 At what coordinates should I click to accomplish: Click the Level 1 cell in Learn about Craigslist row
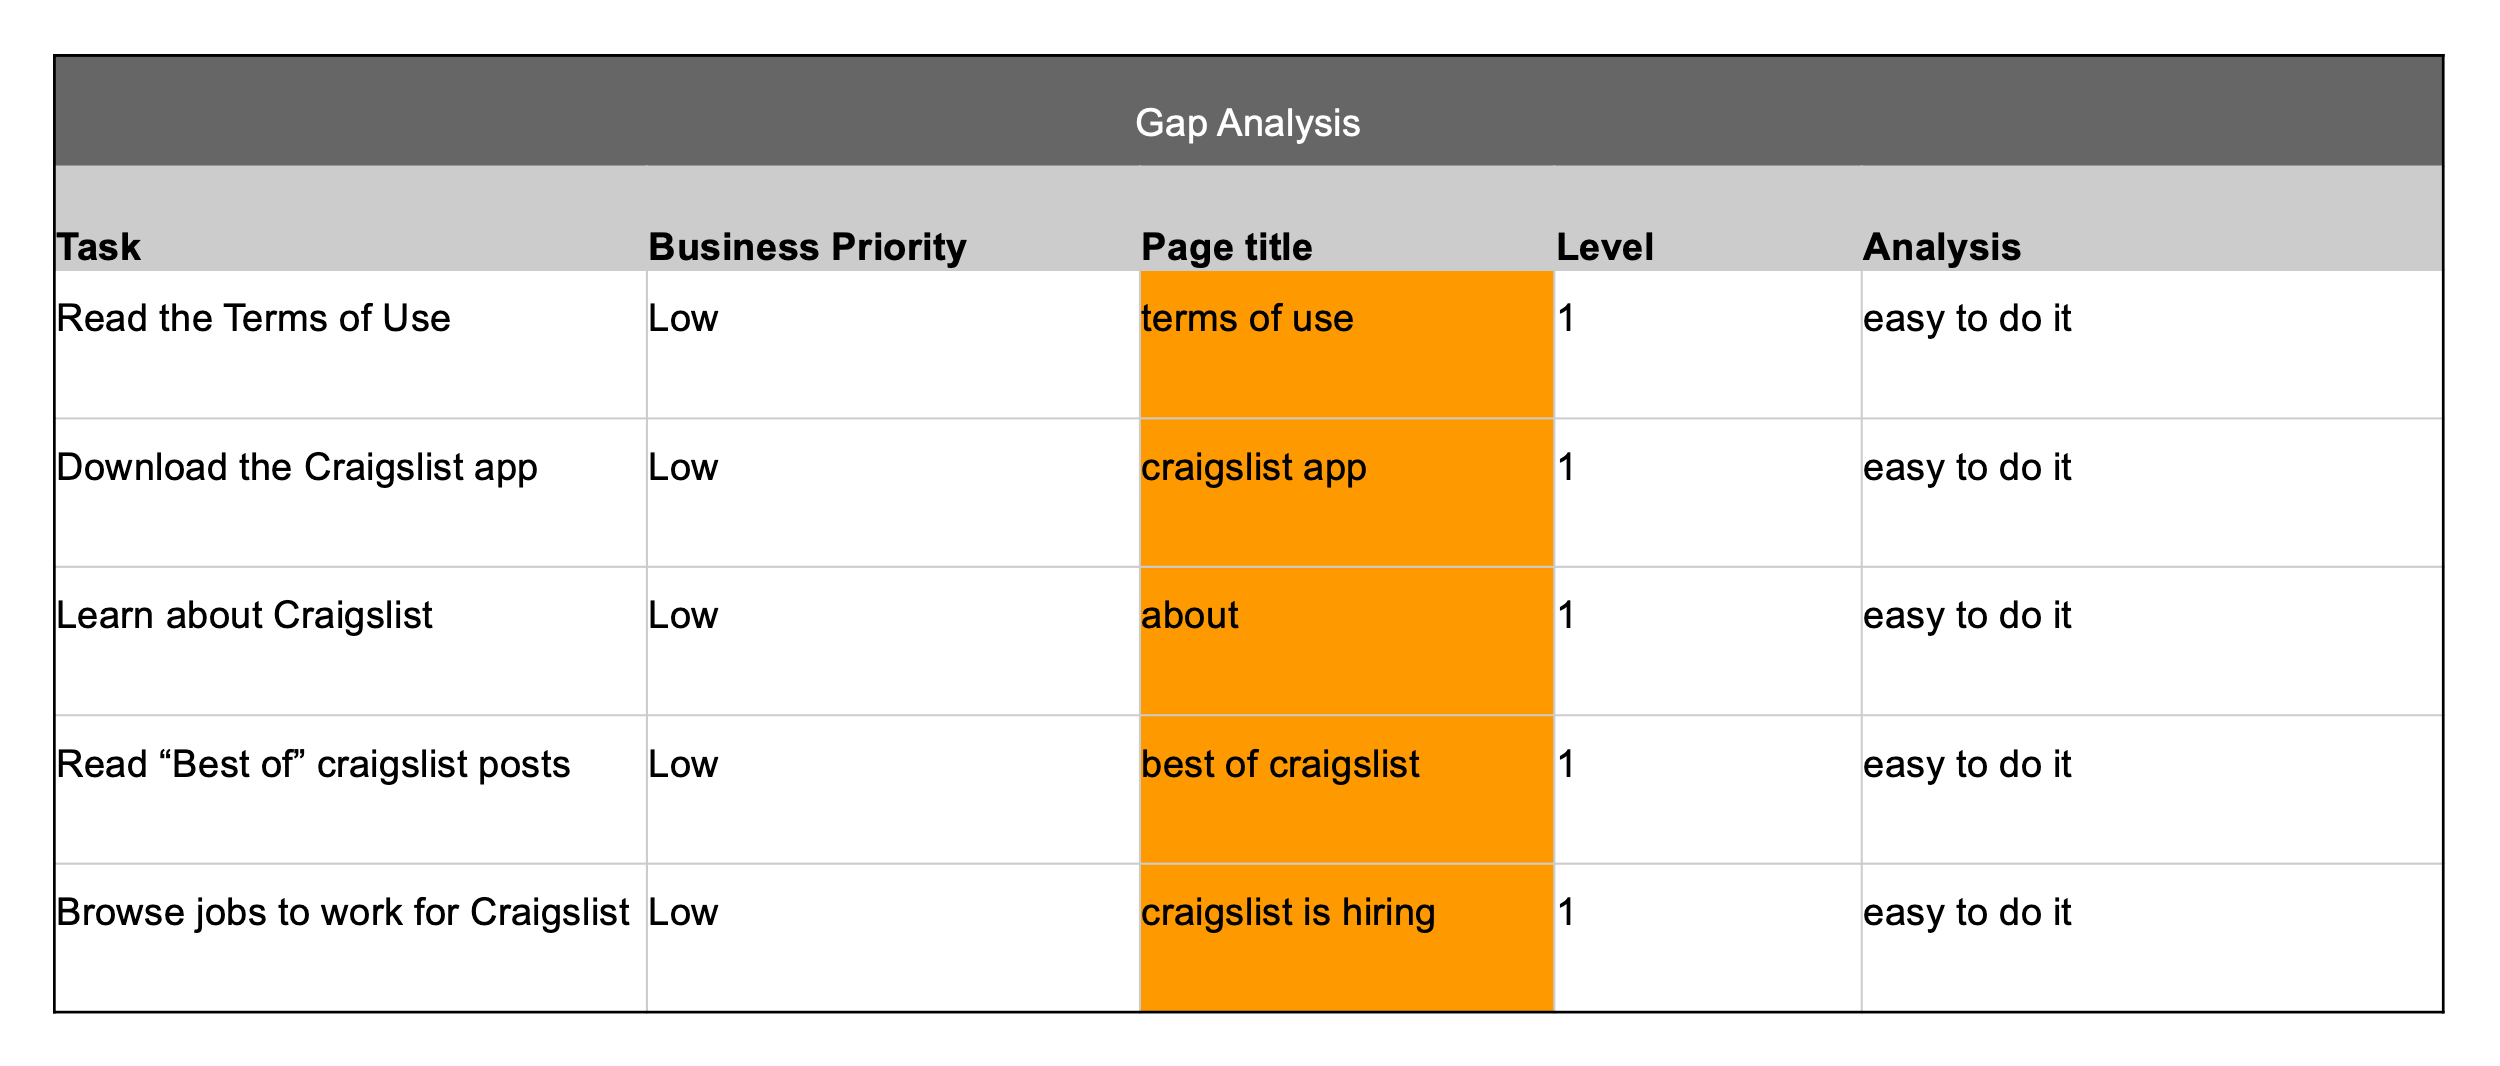tap(1567, 616)
